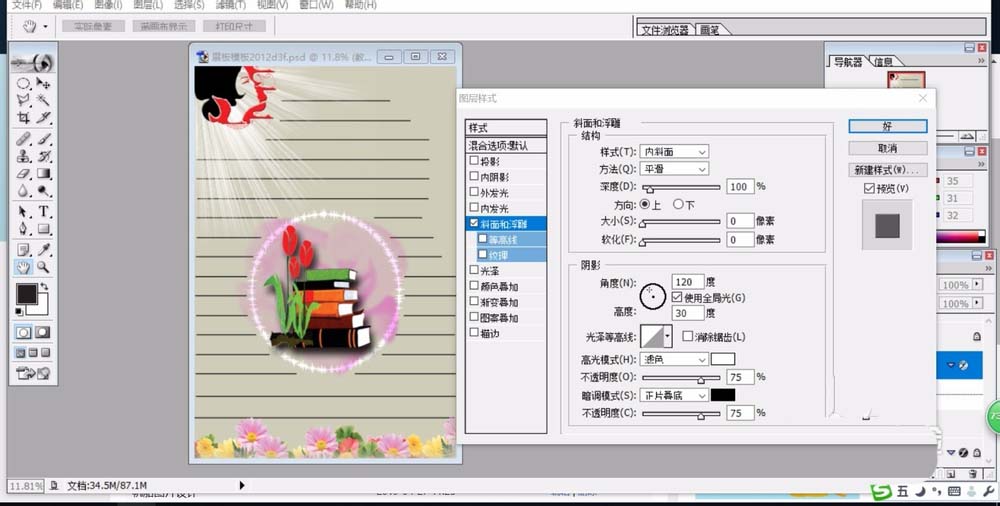Select the Pen tool
This screenshot has height=506, width=1000.
(23, 230)
